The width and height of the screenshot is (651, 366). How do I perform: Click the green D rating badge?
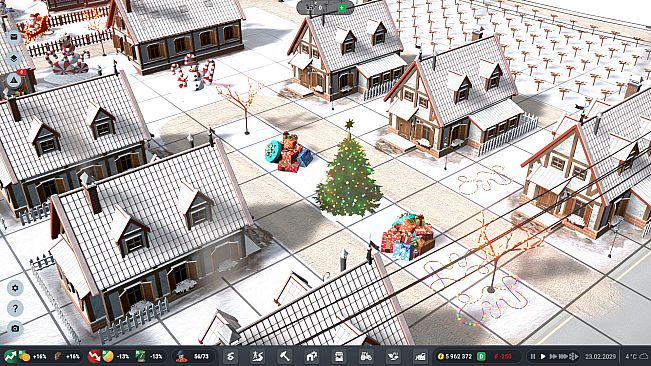coord(481,356)
